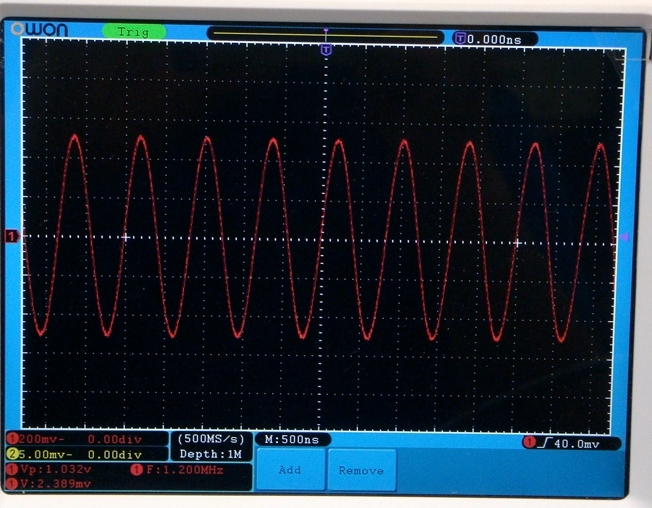Click the channel 1 200mv scale readout
The height and width of the screenshot is (508, 652).
pyautogui.click(x=42, y=439)
